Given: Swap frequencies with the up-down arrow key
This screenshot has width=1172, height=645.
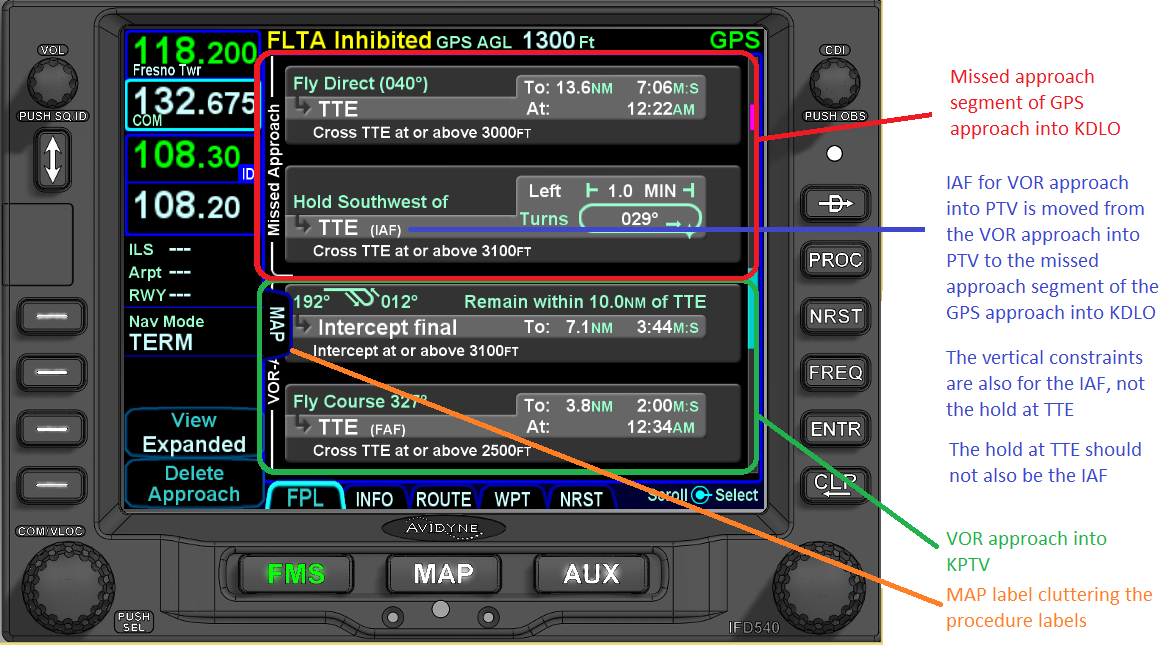Looking at the screenshot, I should 52,161.
